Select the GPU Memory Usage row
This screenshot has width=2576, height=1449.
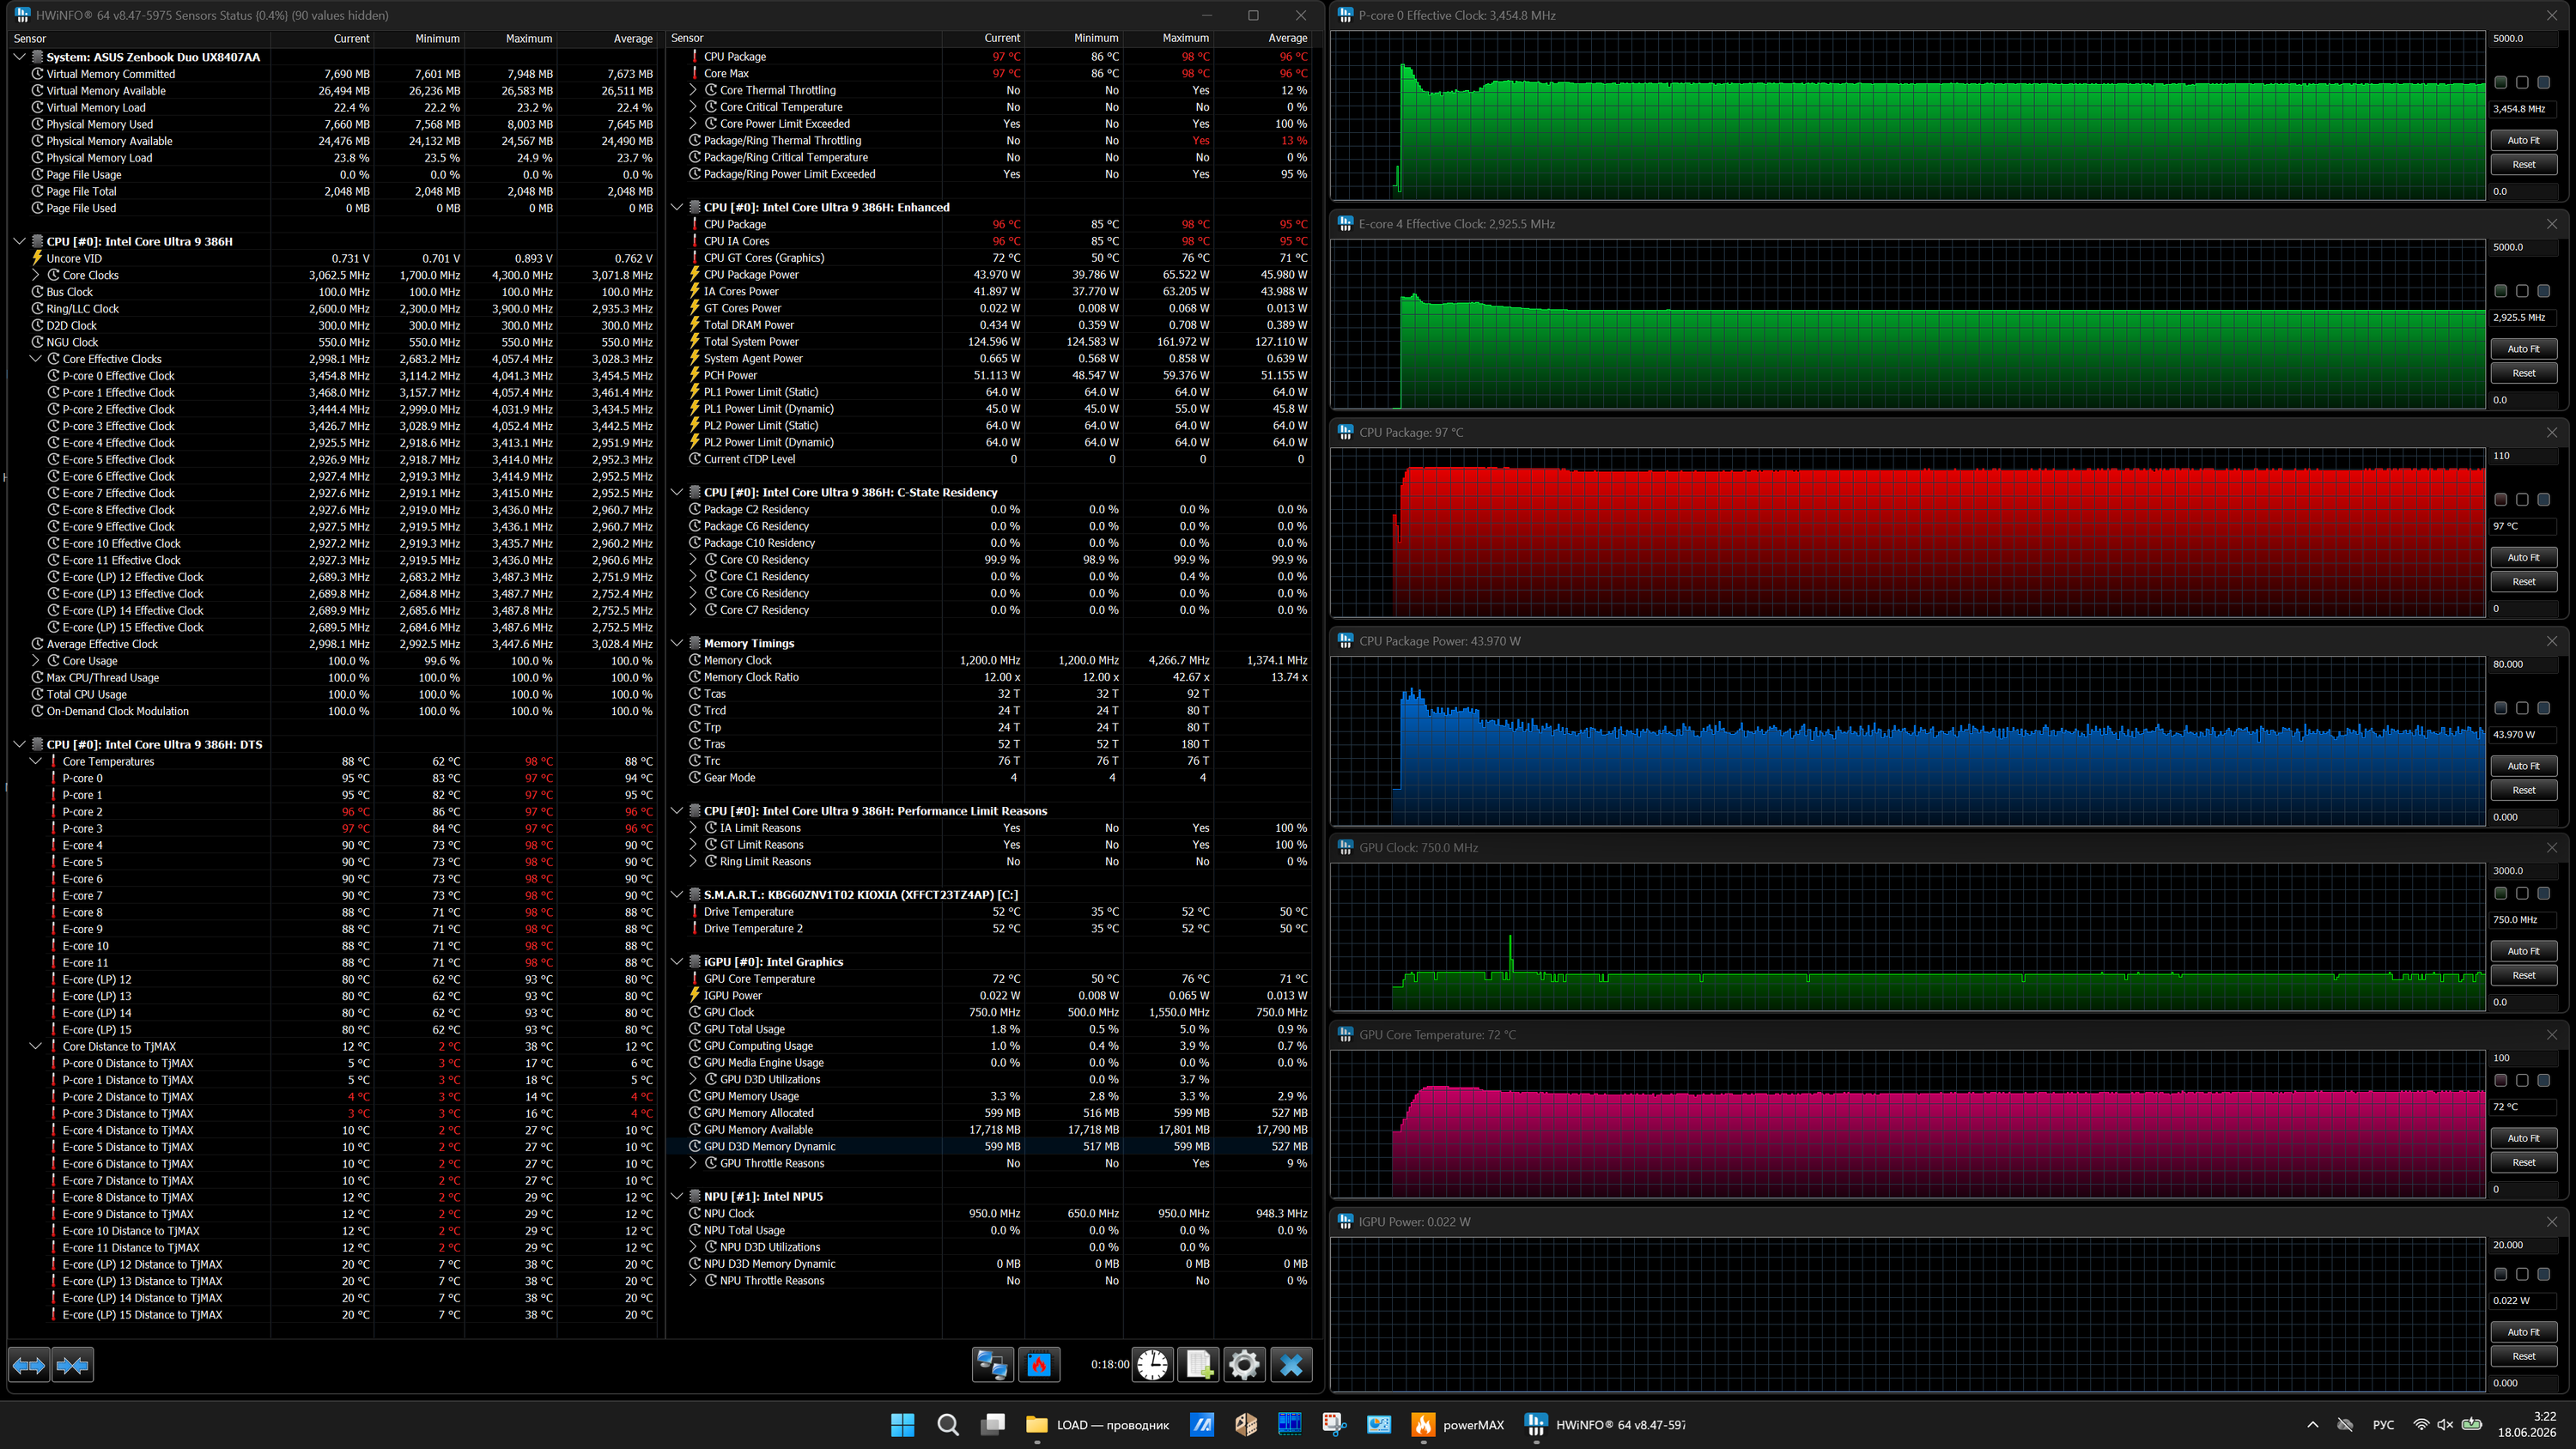pos(990,1097)
